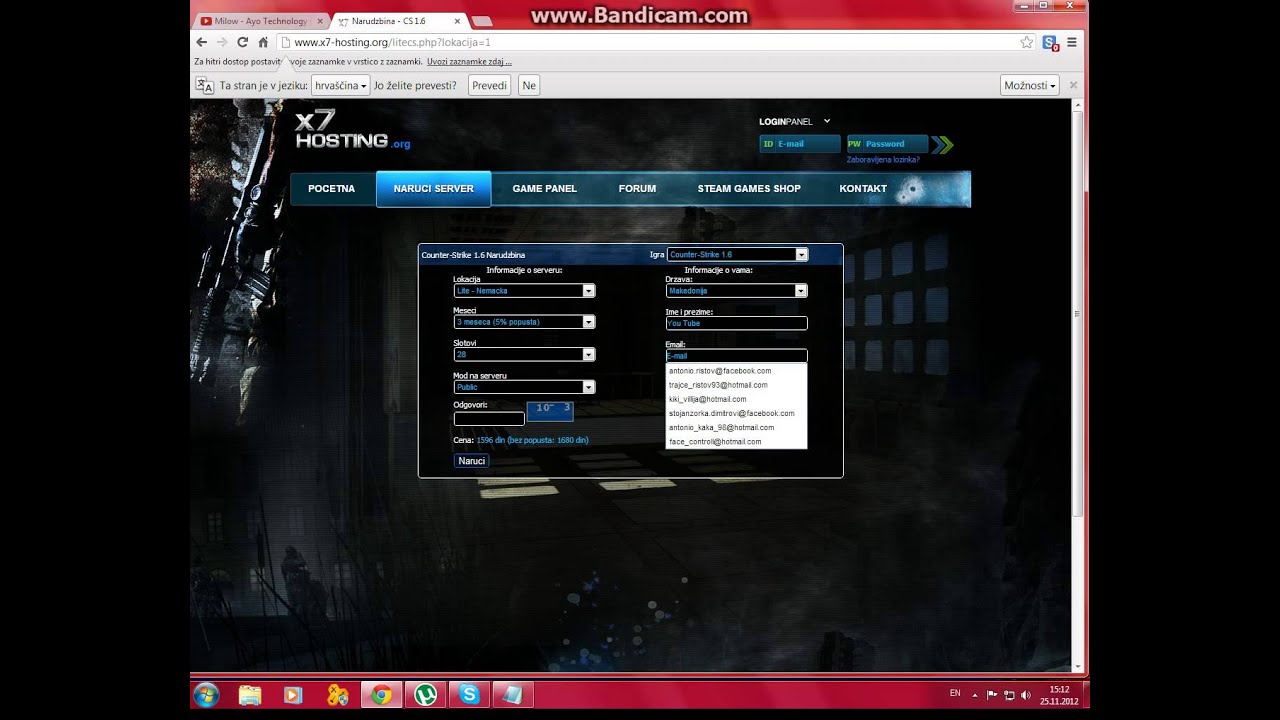This screenshot has width=1280, height=720.
Task: Bookmark this page with the star icon
Action: [1026, 42]
